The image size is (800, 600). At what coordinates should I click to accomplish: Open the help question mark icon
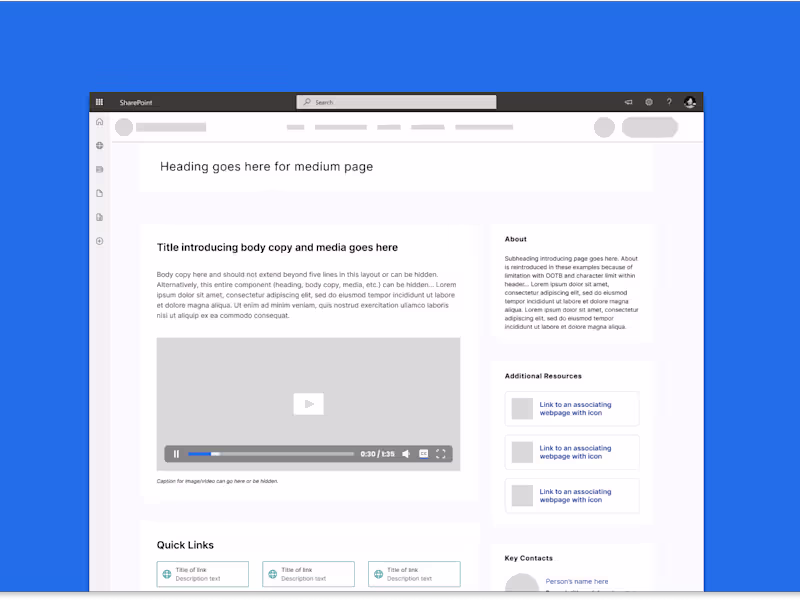[669, 102]
